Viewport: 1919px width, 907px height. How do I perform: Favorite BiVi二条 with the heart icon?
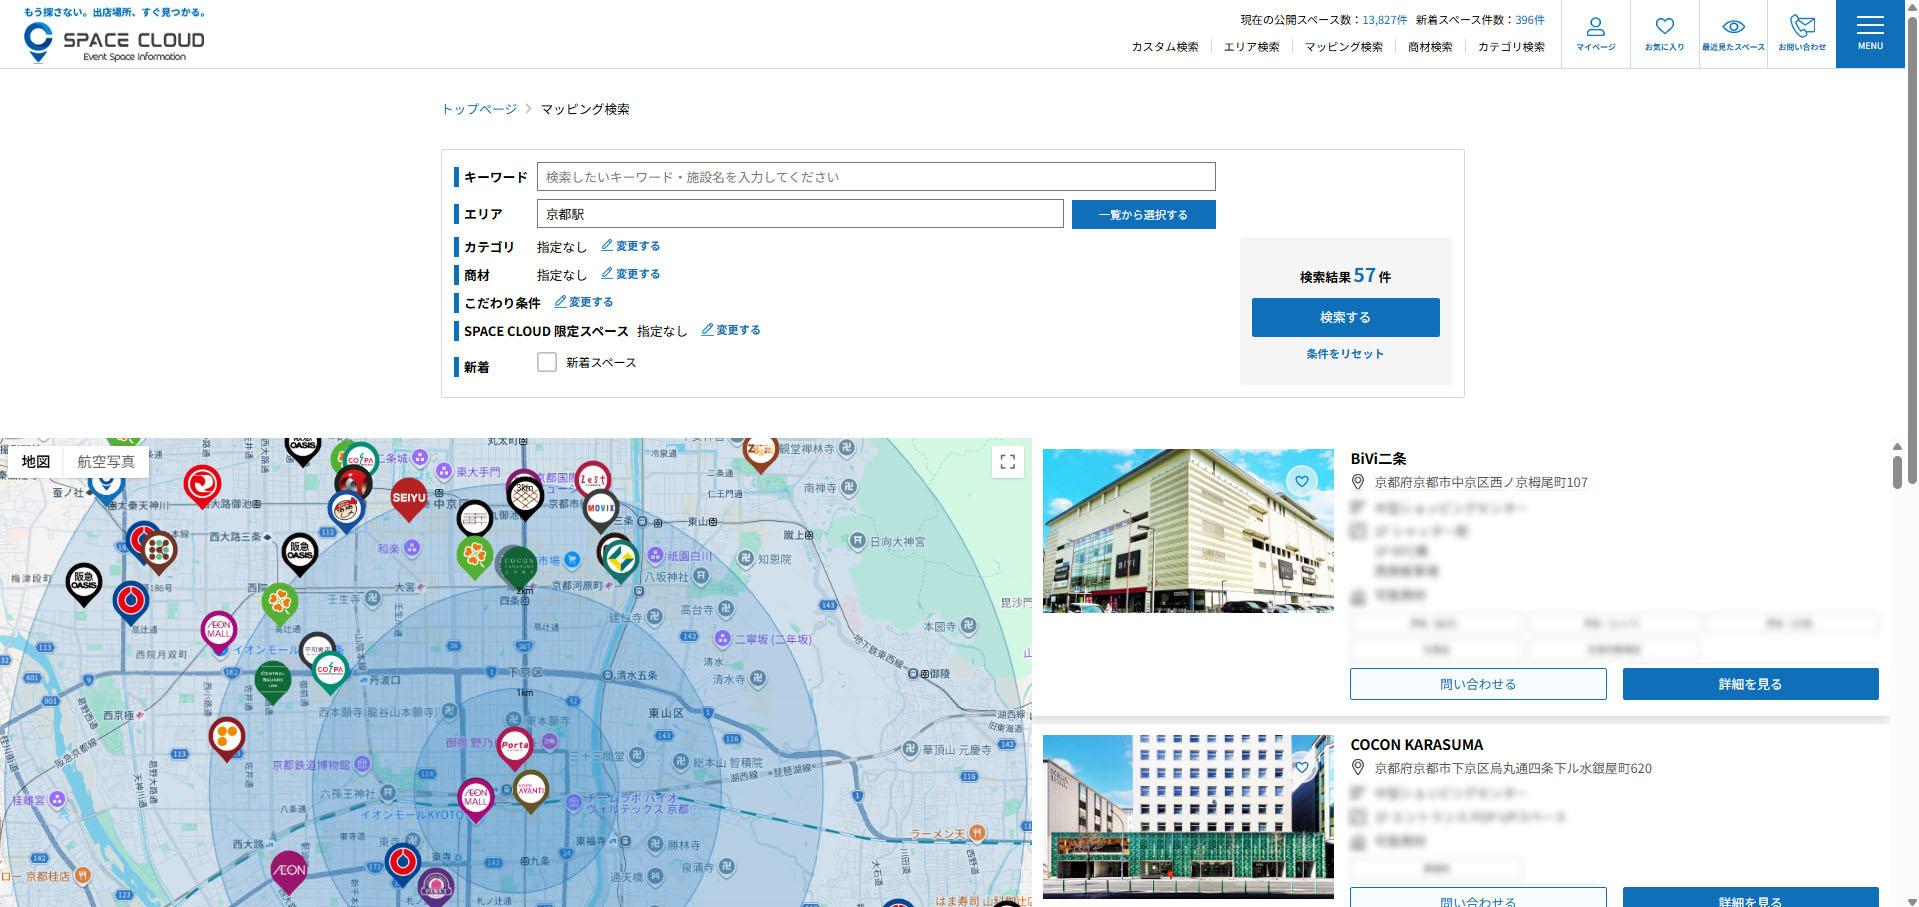pos(1302,481)
